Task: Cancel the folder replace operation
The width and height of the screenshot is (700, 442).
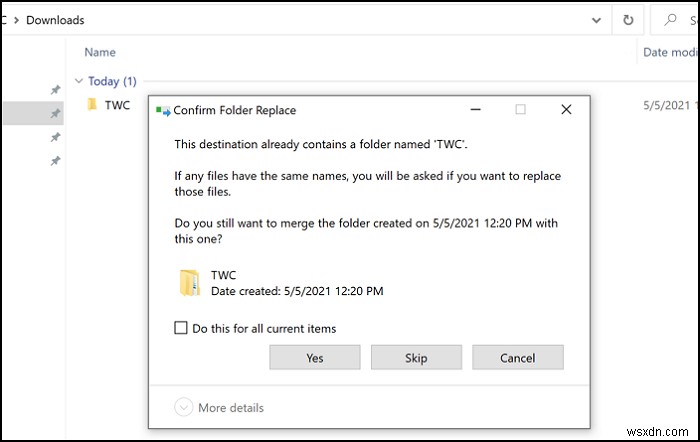Action: coord(517,358)
